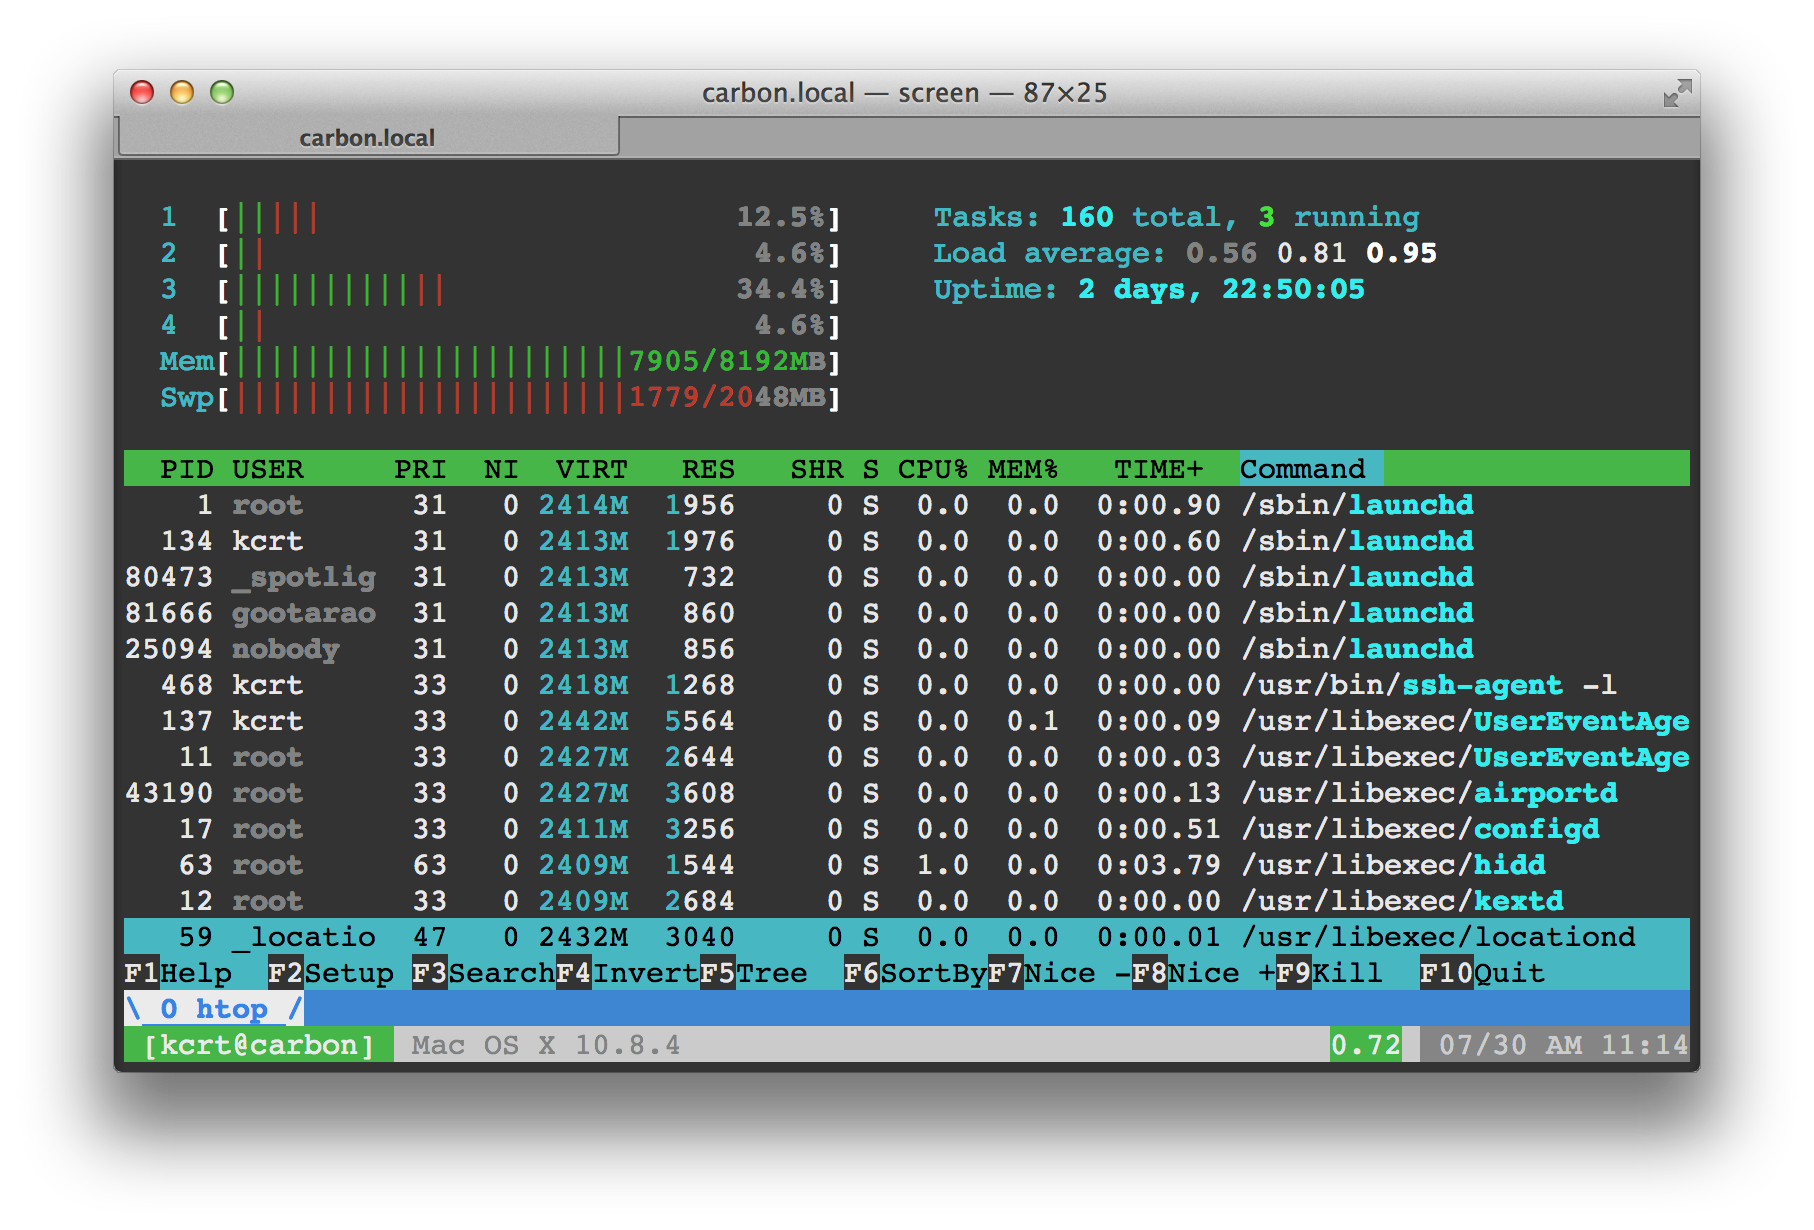Click the Swp usage bar 1779/2048MB

[x=500, y=397]
